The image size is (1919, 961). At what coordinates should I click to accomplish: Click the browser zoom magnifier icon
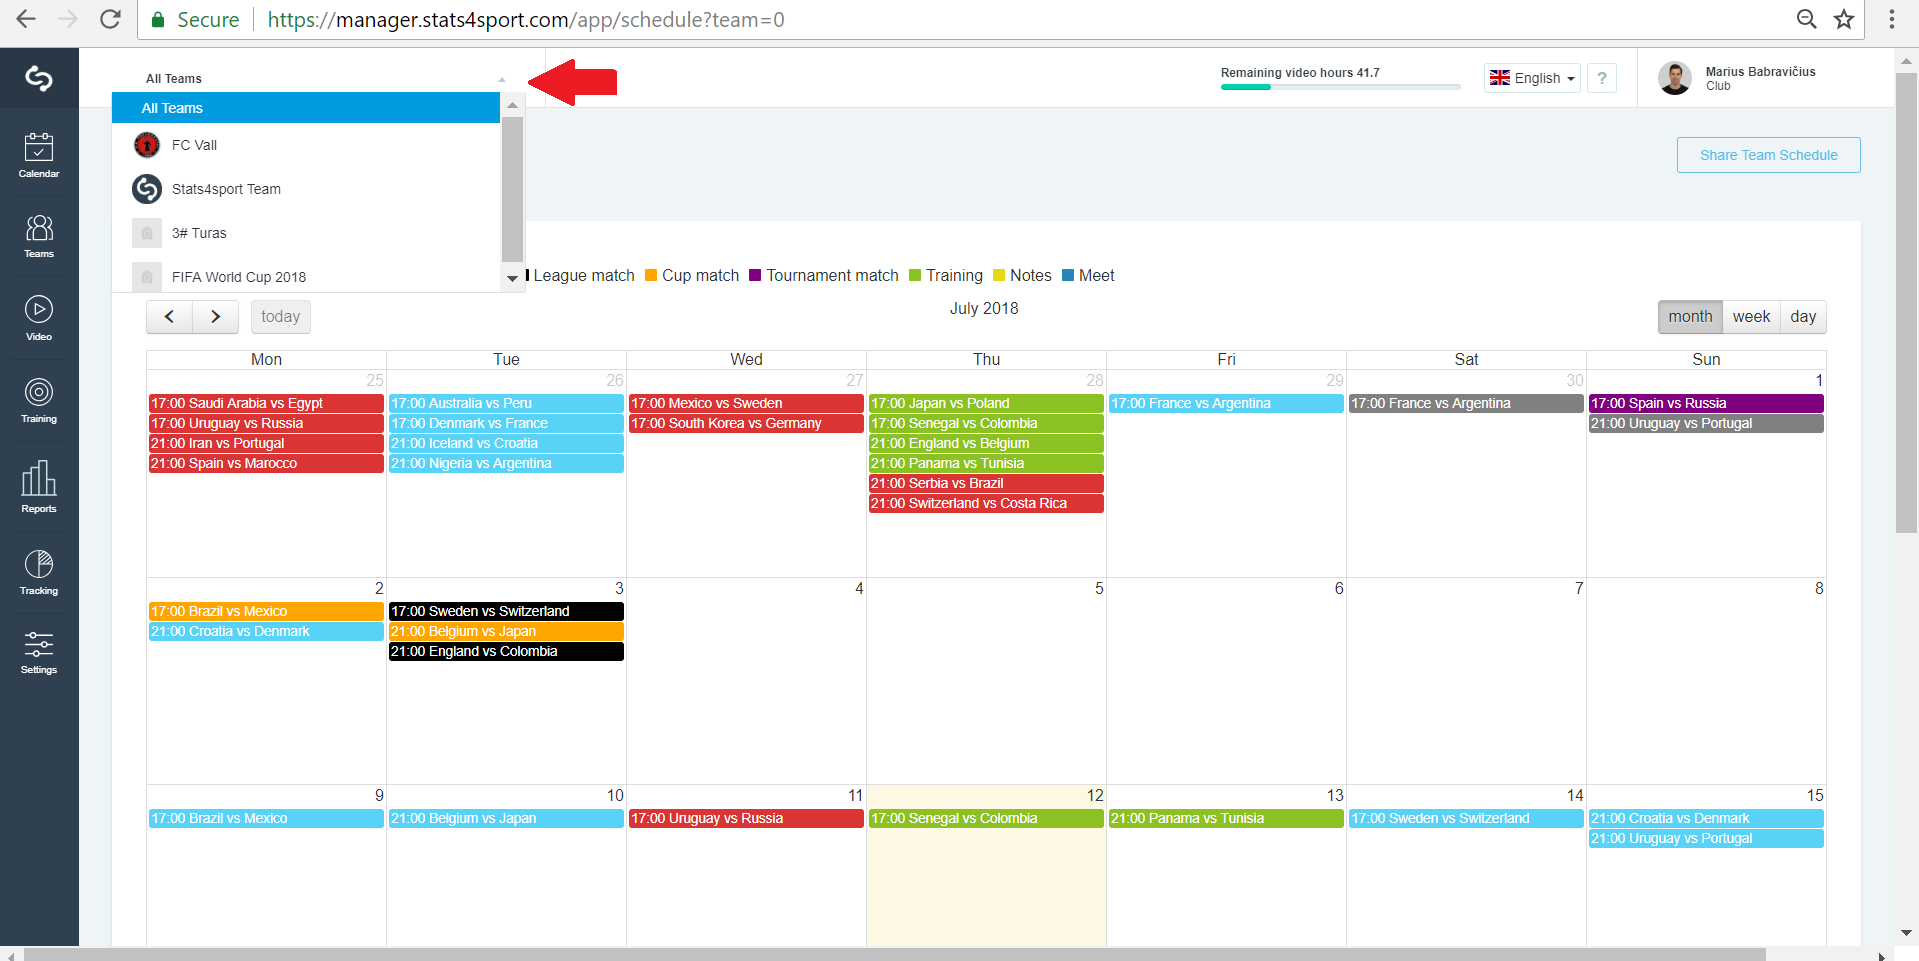pyautogui.click(x=1807, y=19)
